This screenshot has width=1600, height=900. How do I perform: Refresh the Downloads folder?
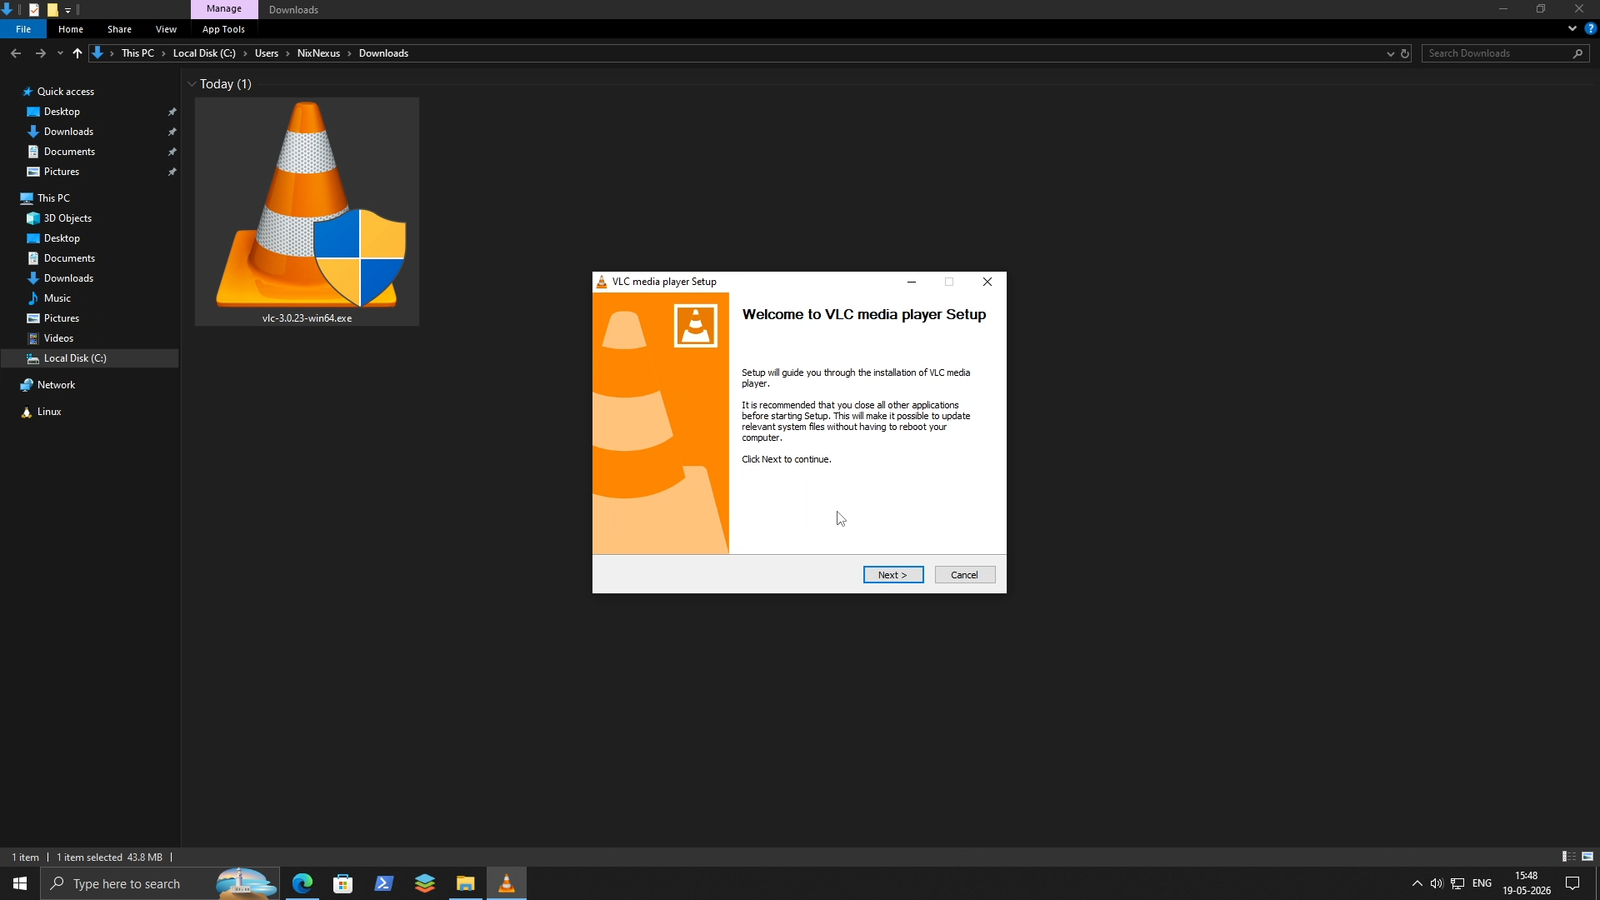[1405, 53]
